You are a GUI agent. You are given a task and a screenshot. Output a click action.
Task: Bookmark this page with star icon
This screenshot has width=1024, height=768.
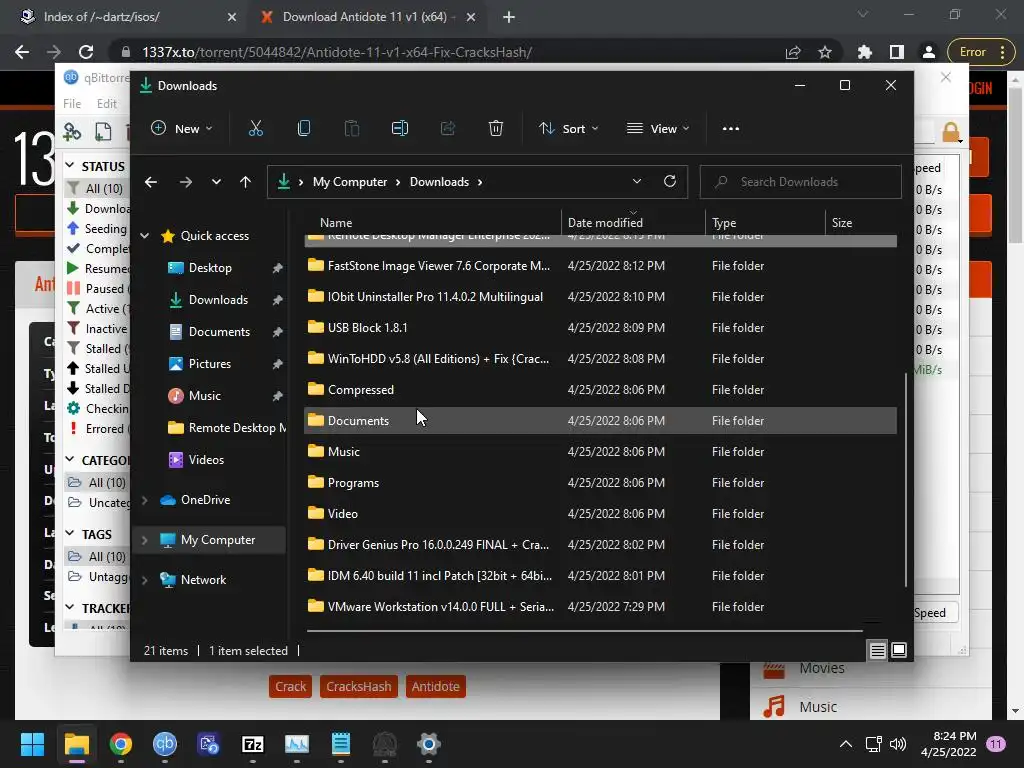[825, 52]
